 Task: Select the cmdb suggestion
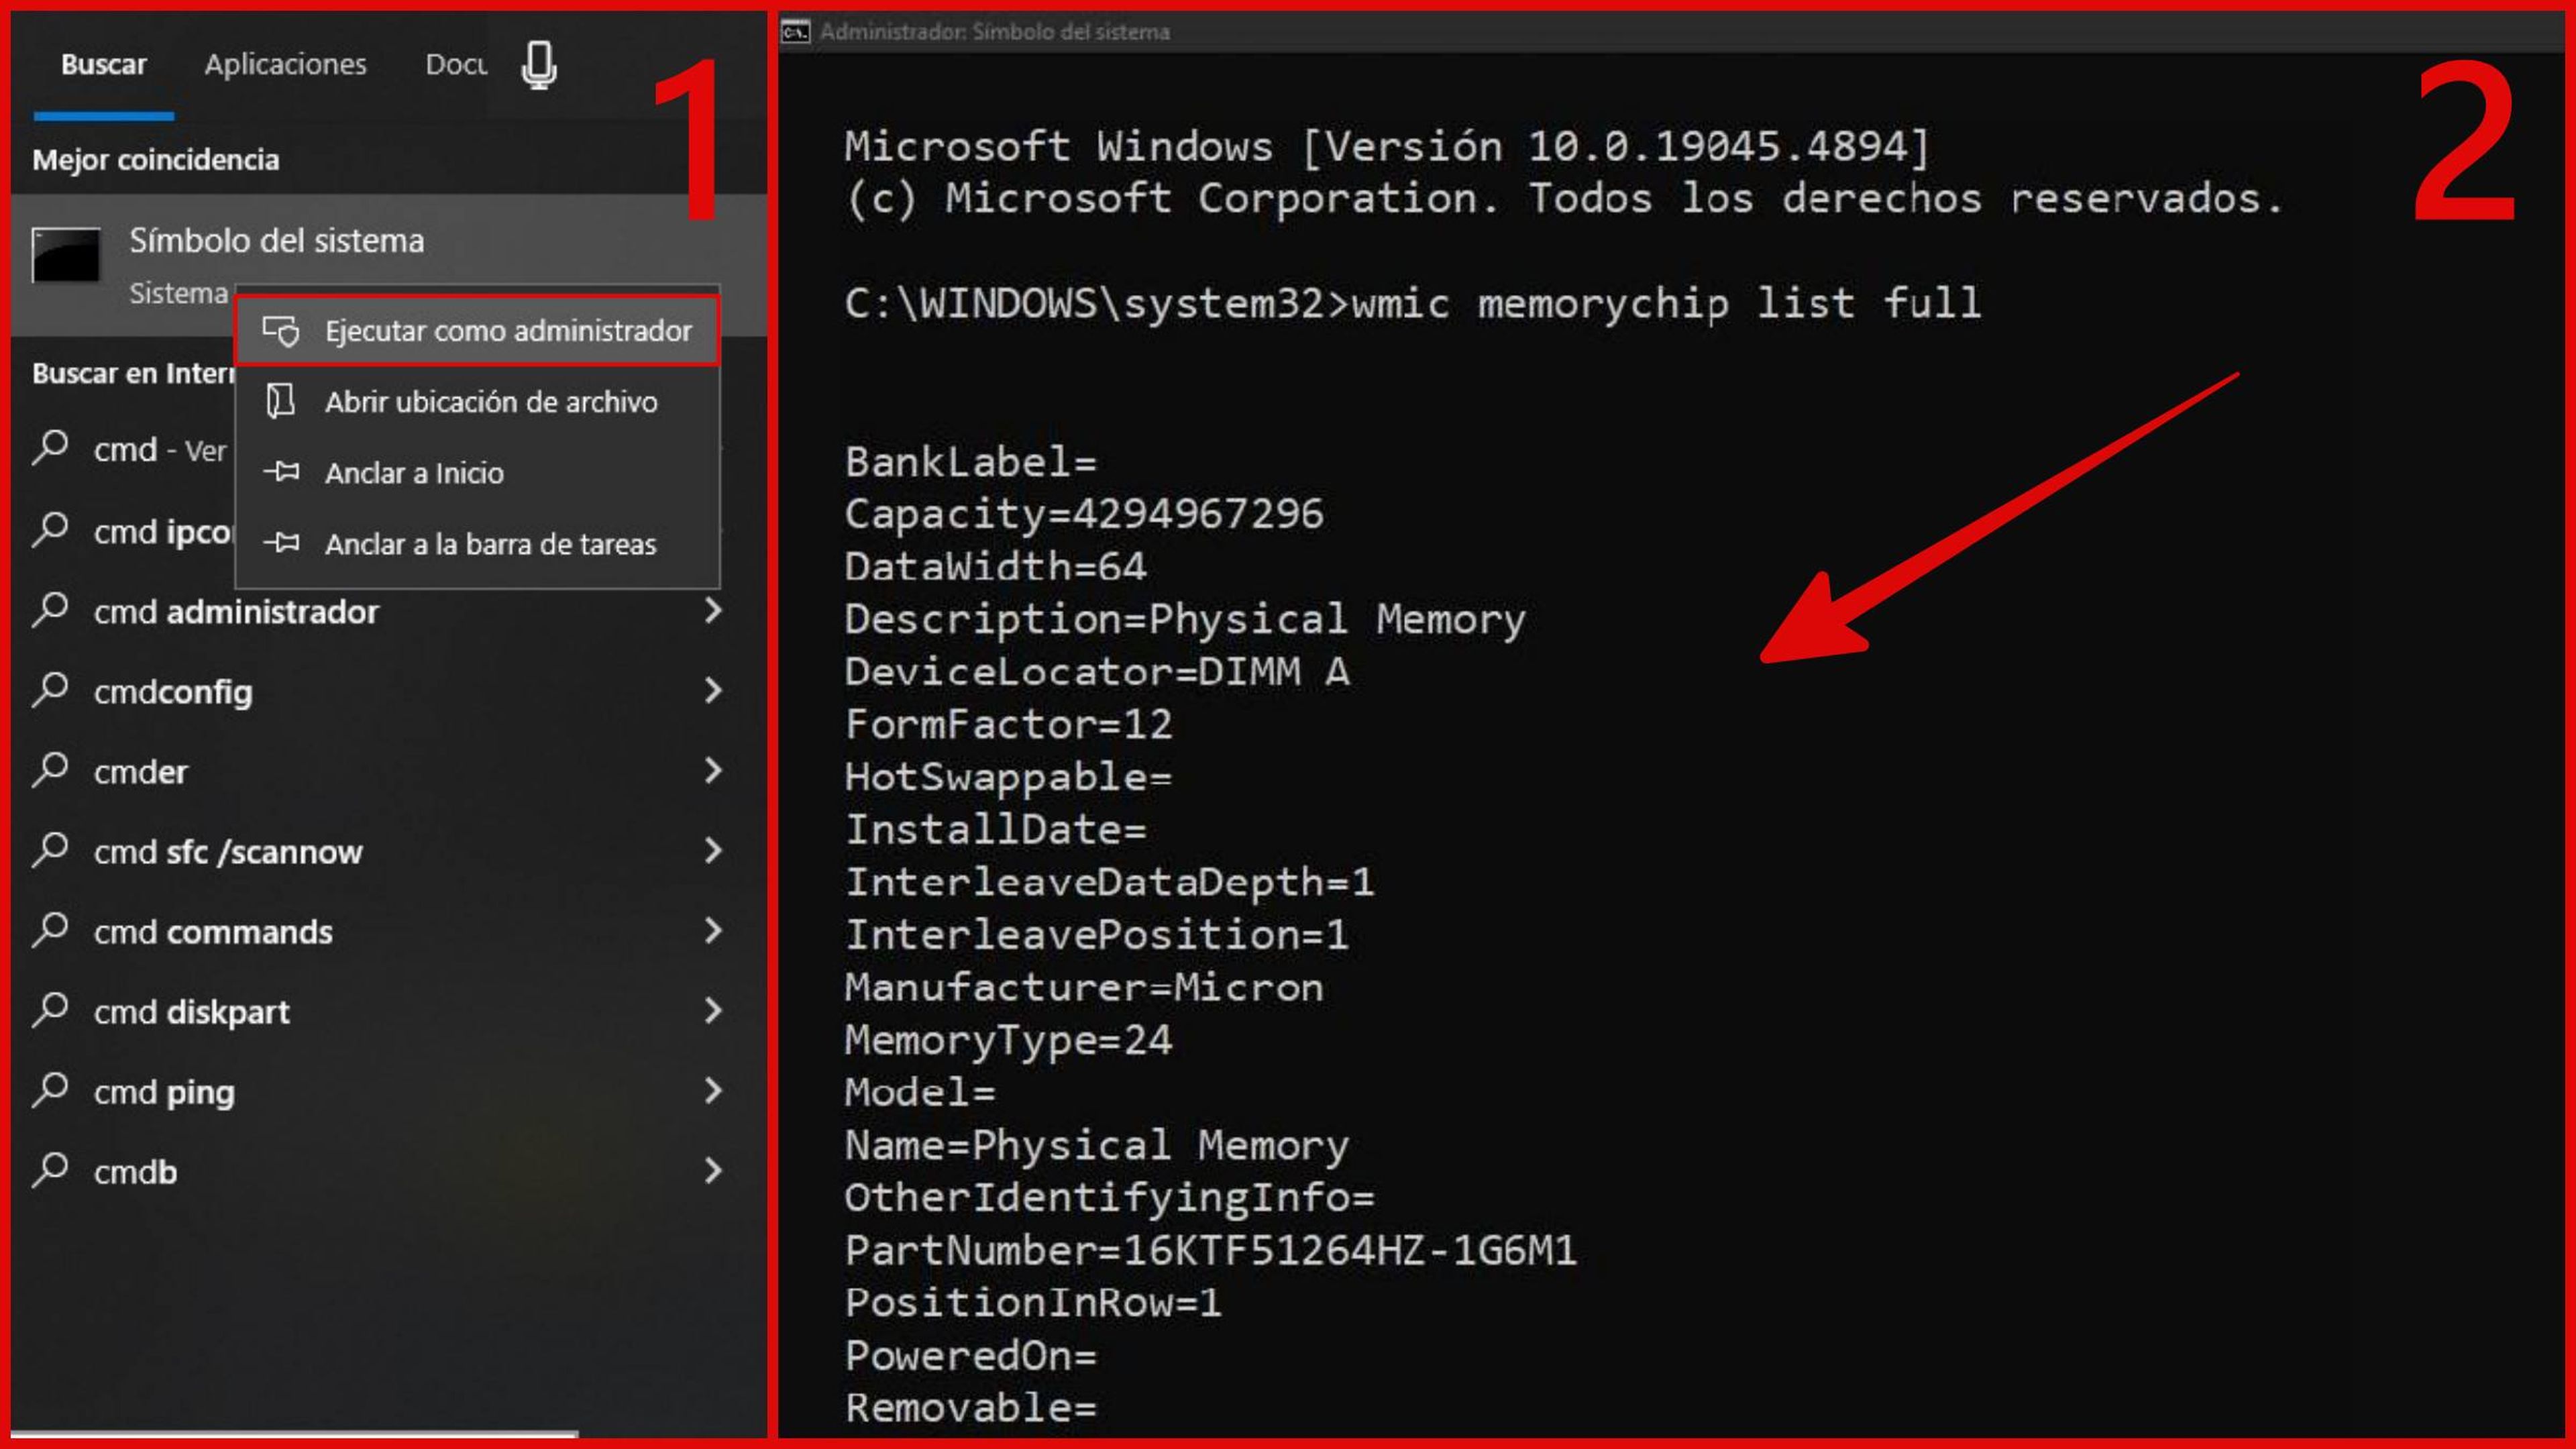[x=388, y=1170]
